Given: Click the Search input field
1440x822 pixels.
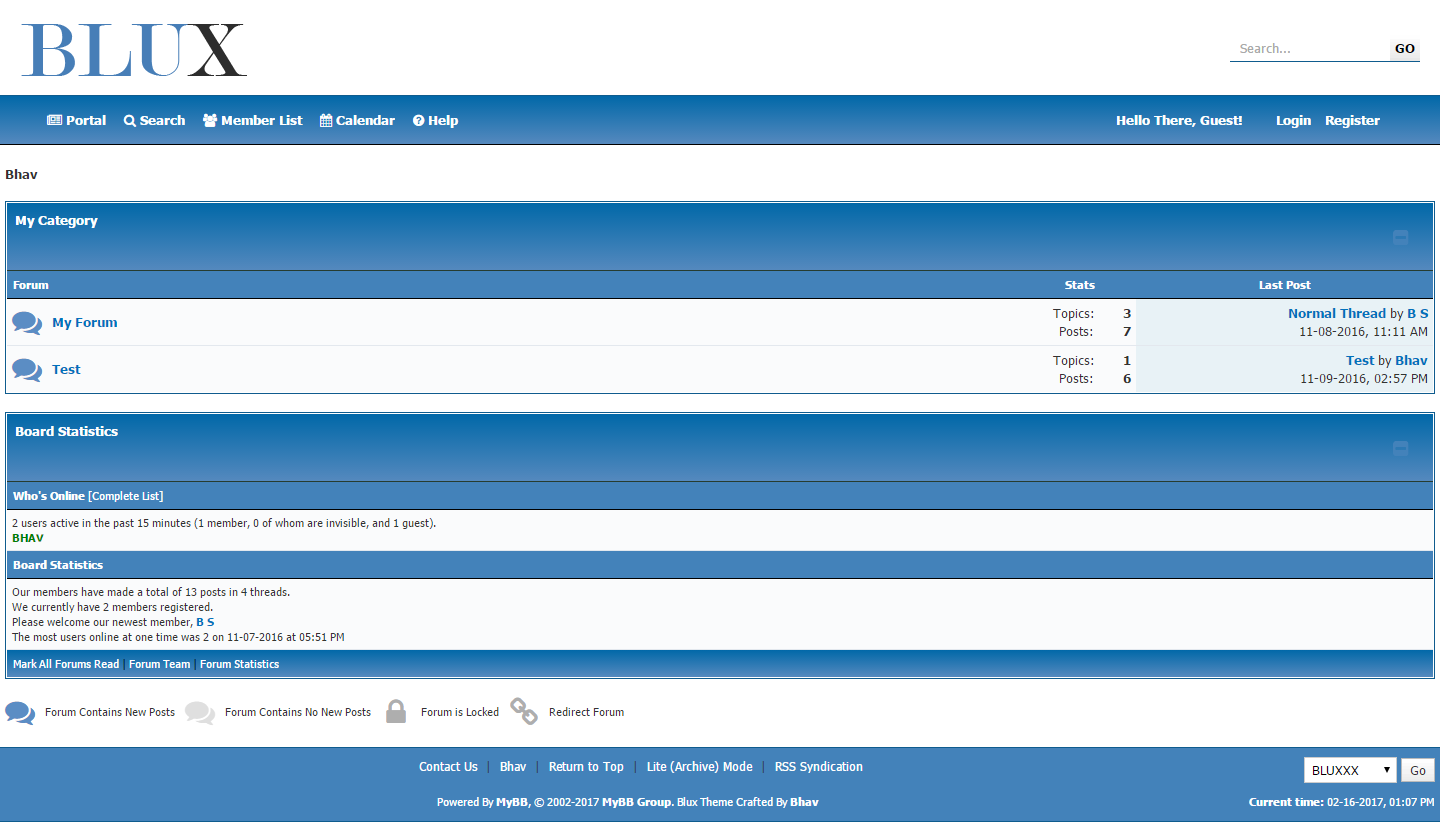Looking at the screenshot, I should click(x=1309, y=49).
